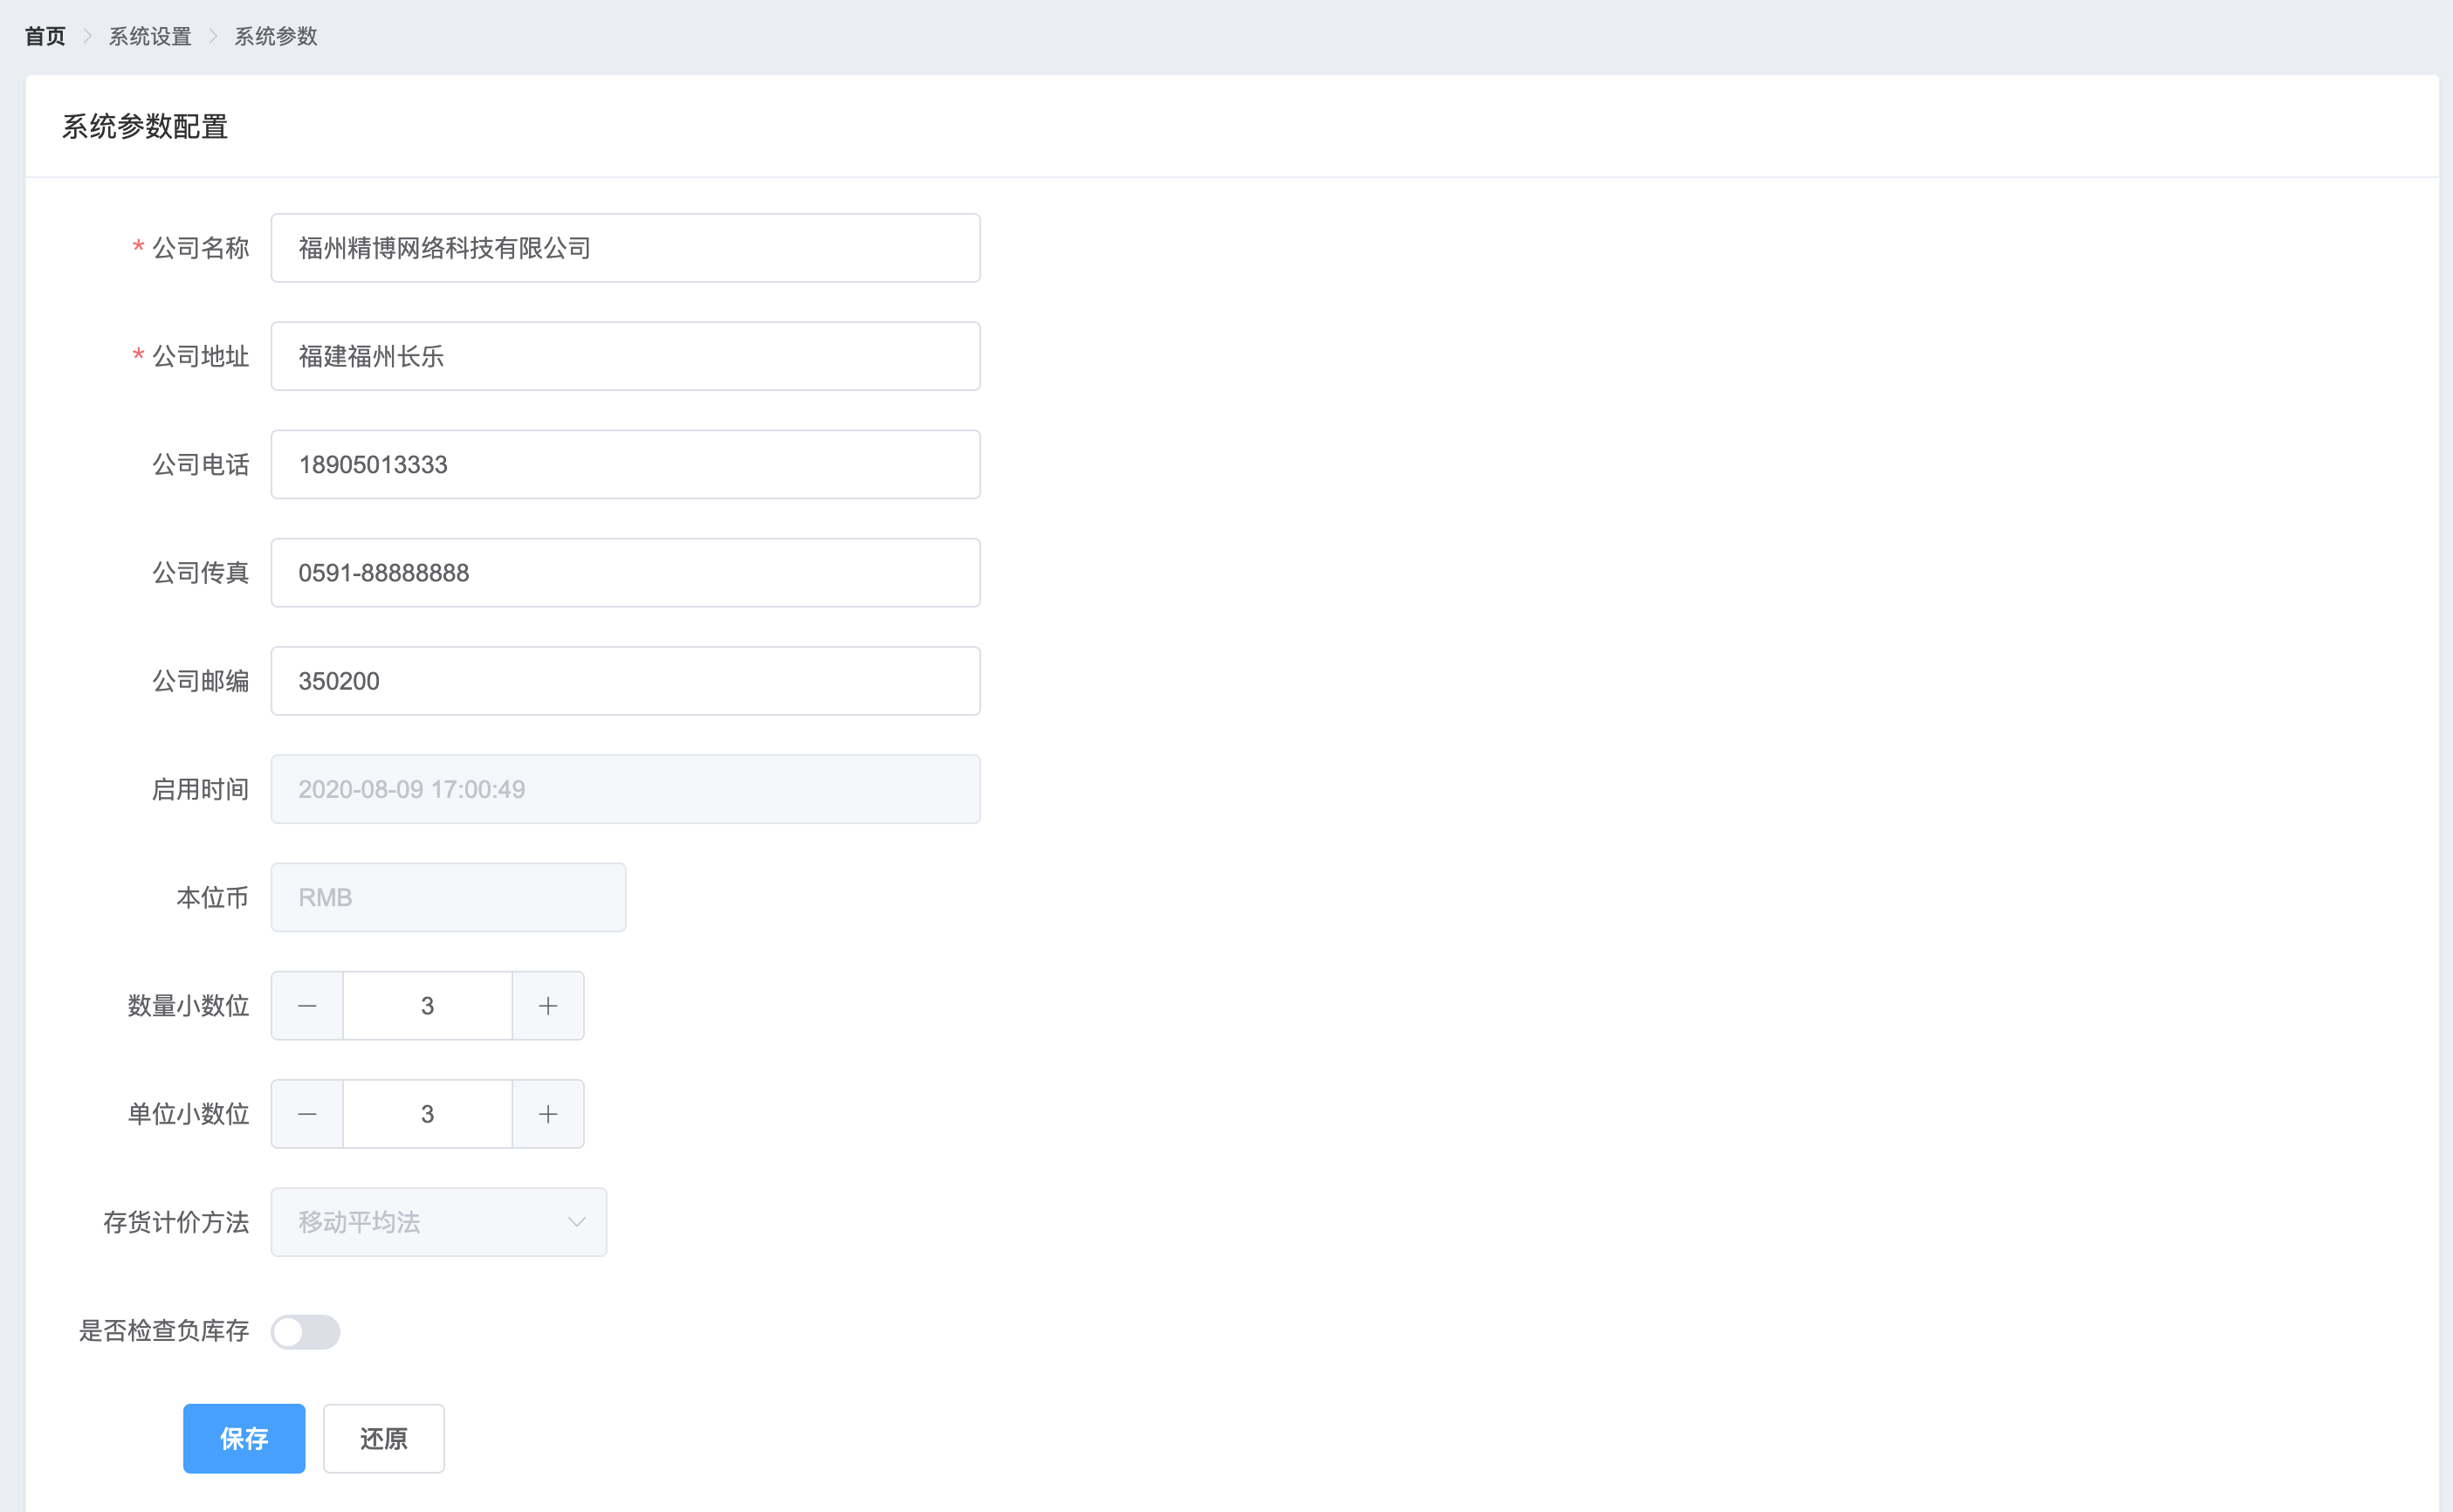This screenshot has height=1512, width=2453.
Task: Click the 公司地址 label
Action: click(x=200, y=356)
